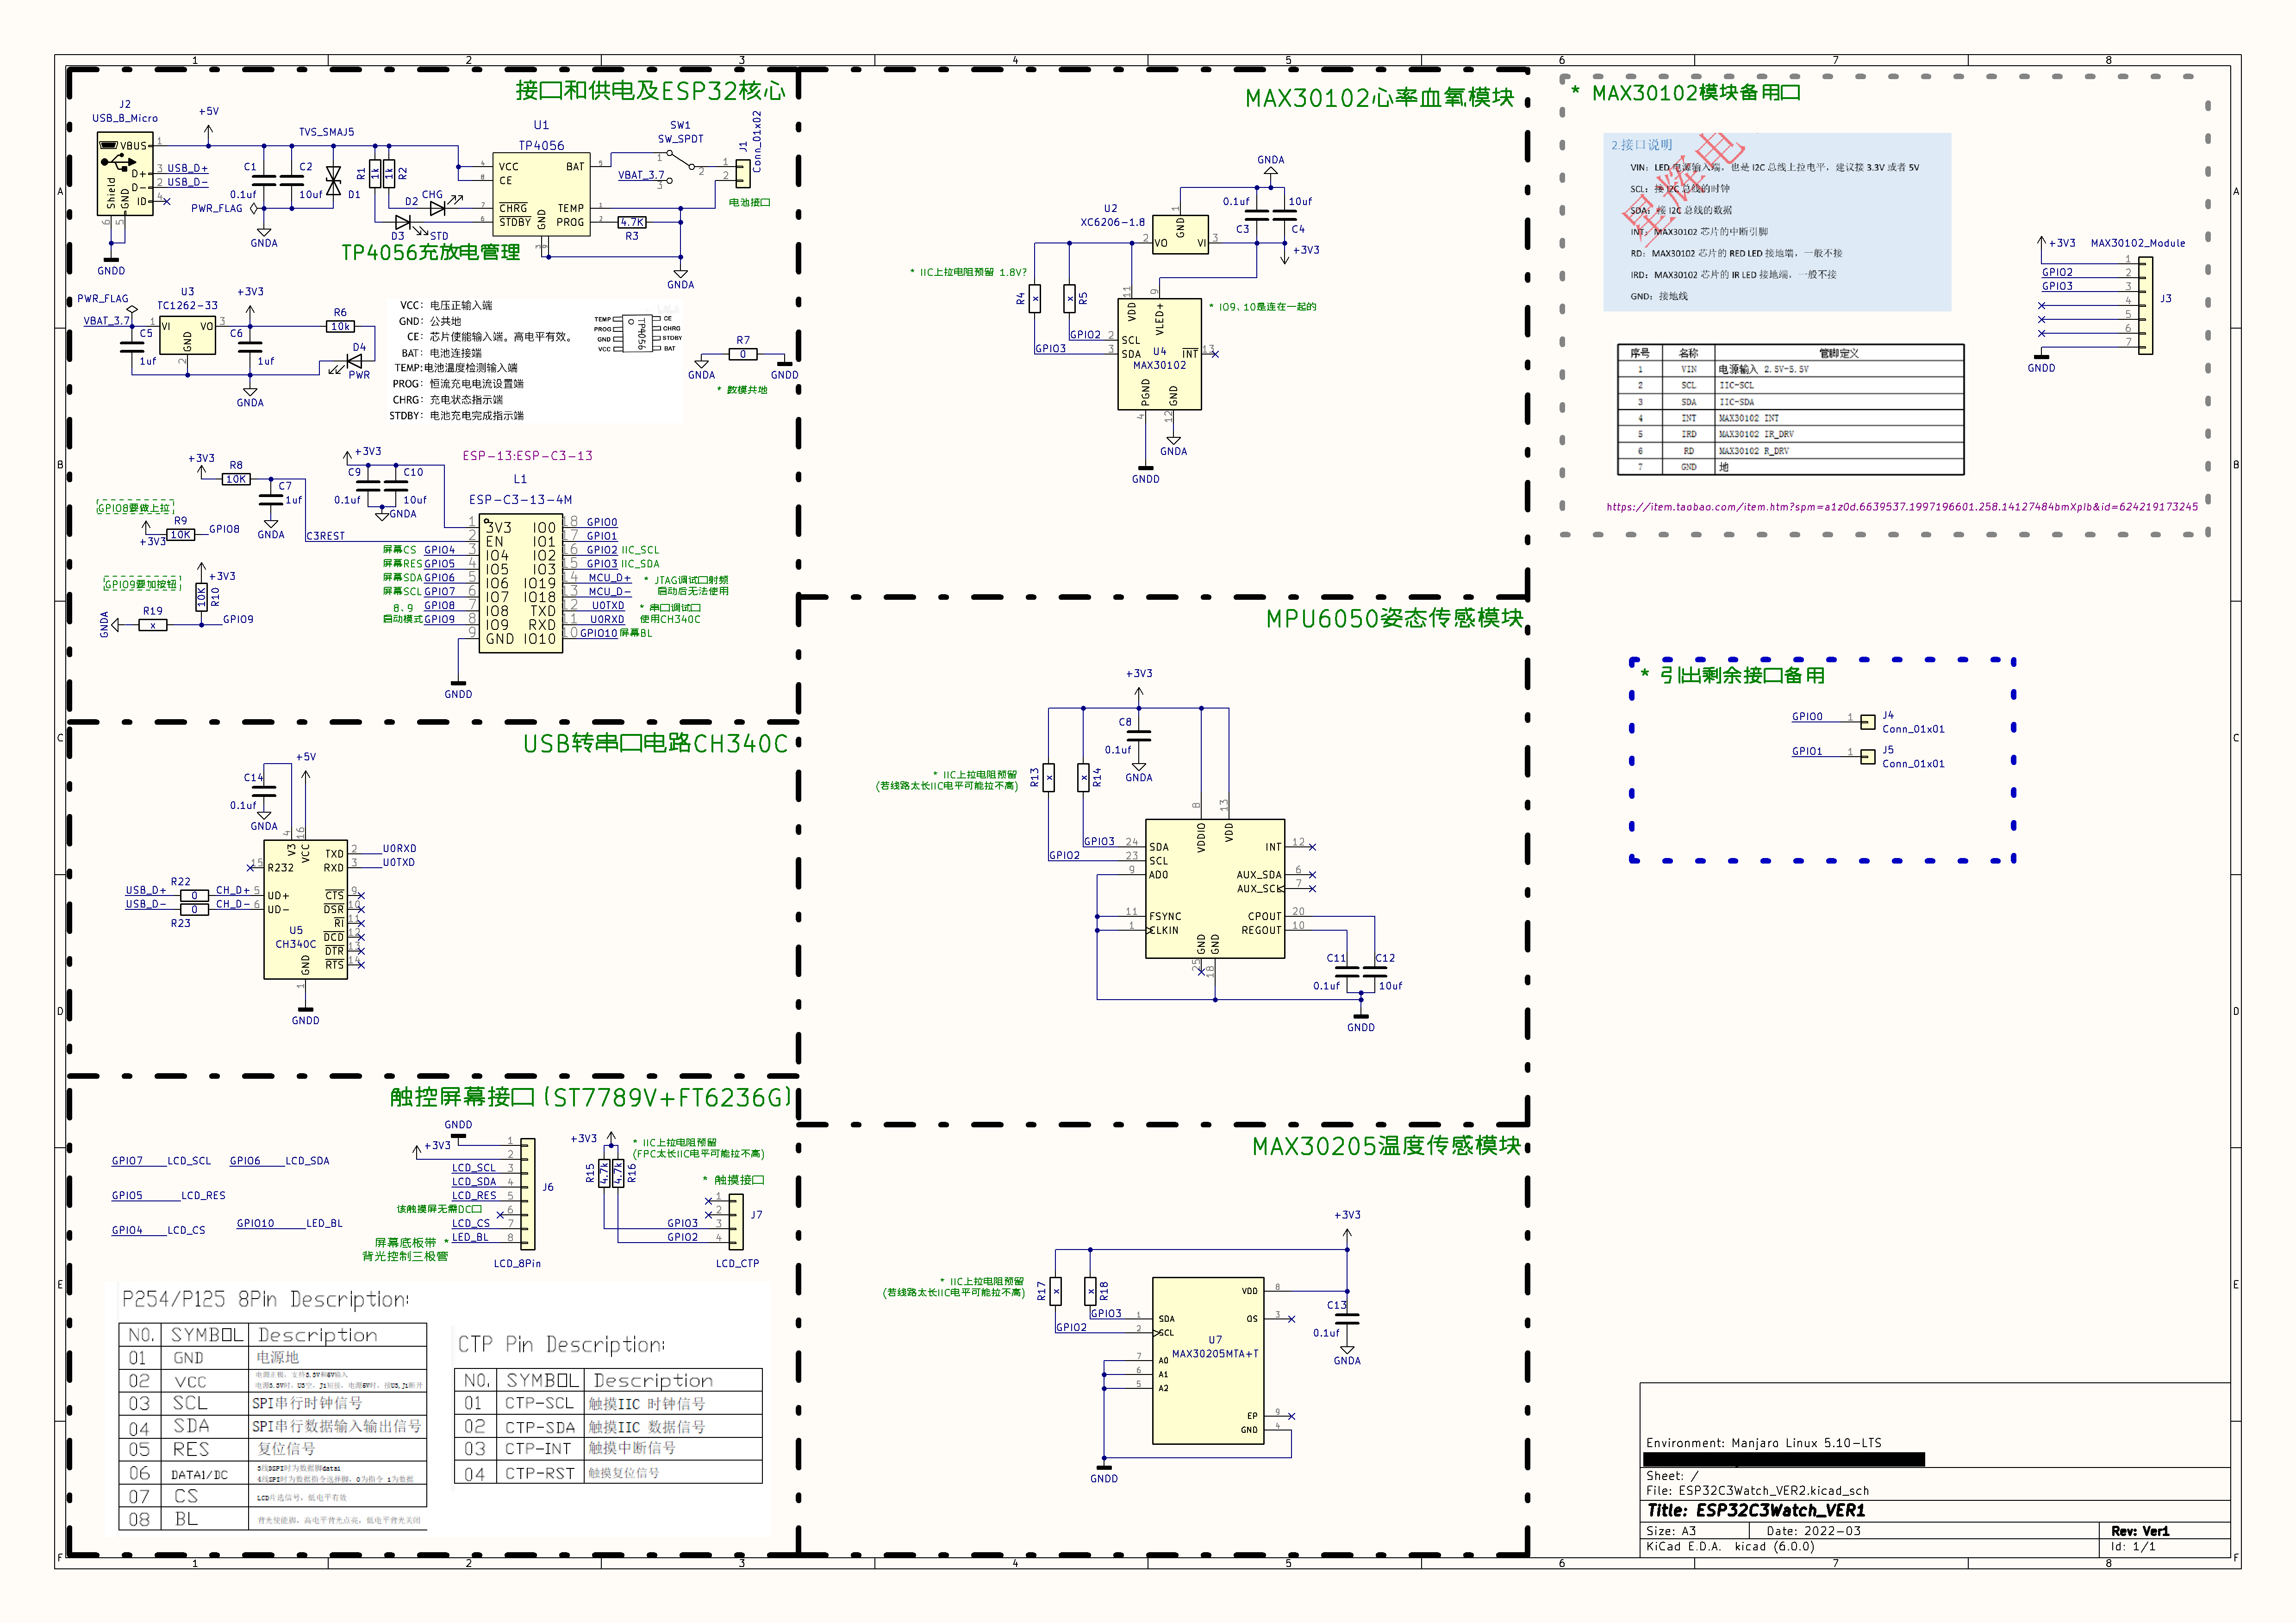Open the item.taobao.com hyperlink text
This screenshot has height=1623, width=2296.
click(1901, 507)
